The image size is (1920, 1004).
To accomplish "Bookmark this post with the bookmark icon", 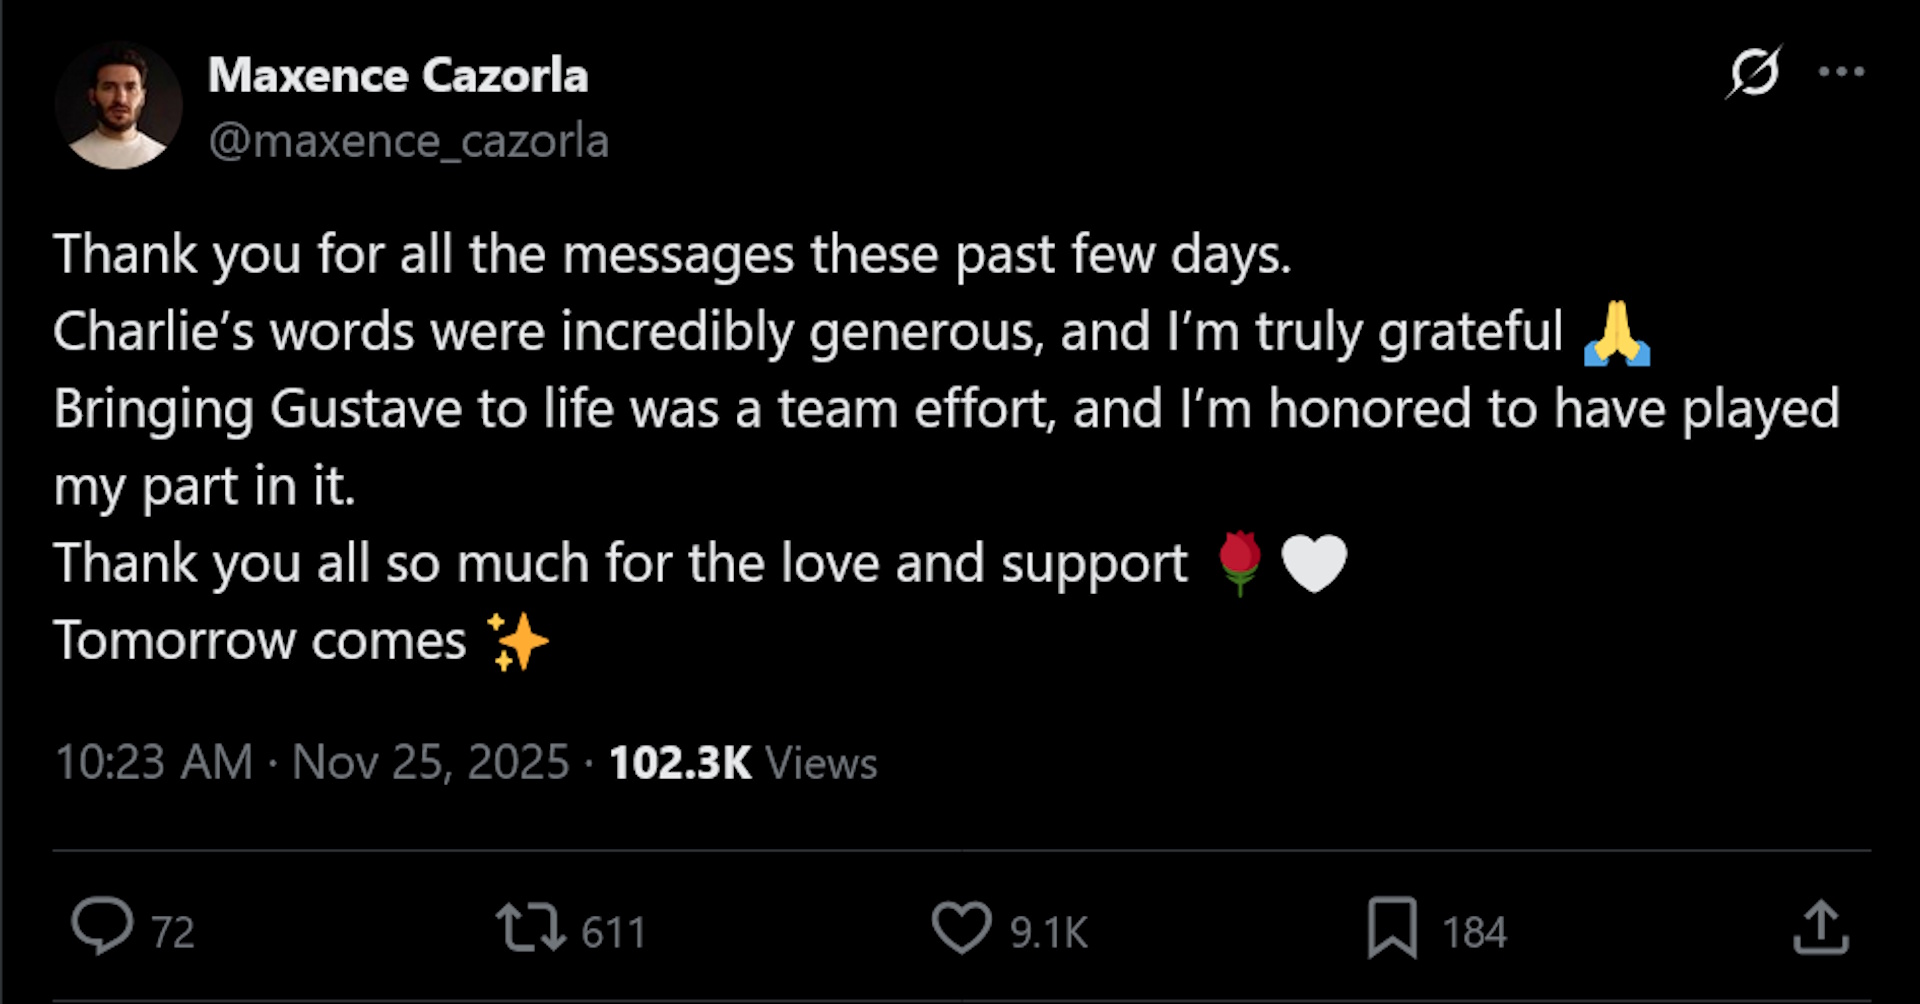I will 1392,927.
